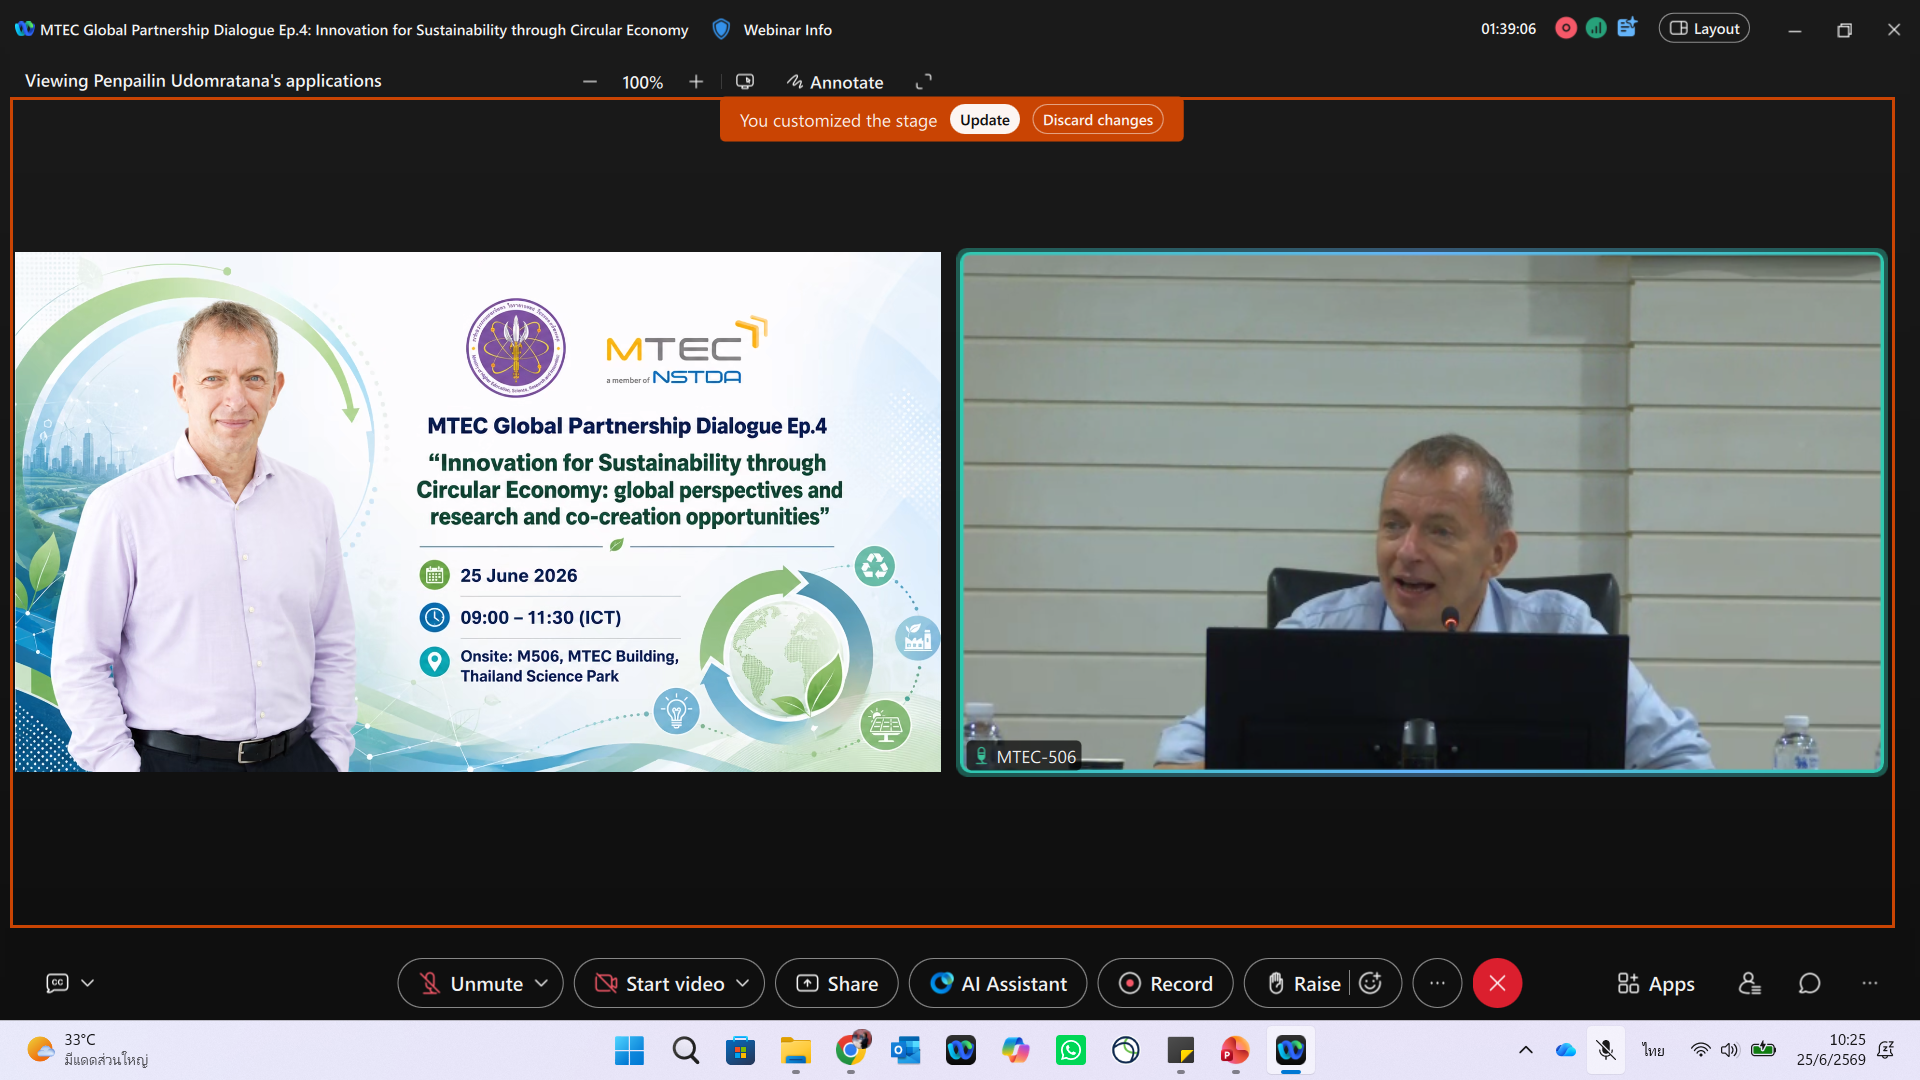Click the Webex logo in title bar

click(24, 29)
